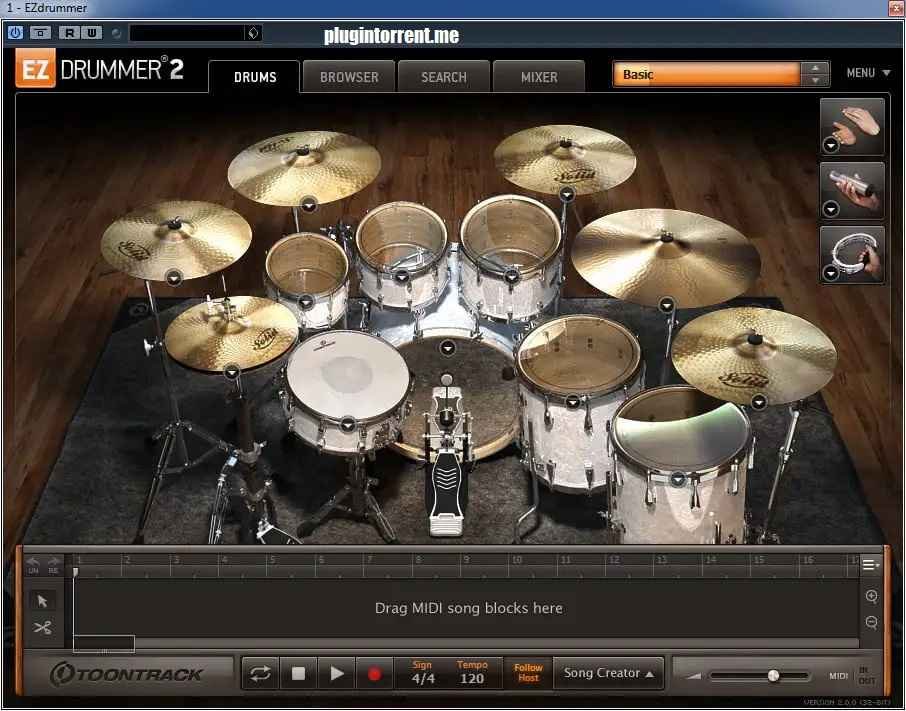Open the SEARCH tab
Viewport: 906px width, 711px height.
pos(444,77)
